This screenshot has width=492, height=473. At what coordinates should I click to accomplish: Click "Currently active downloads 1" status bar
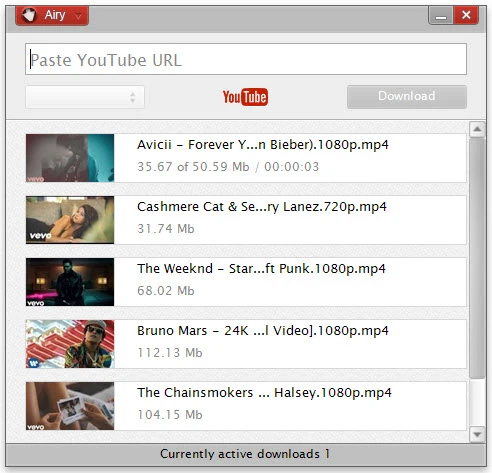246,454
